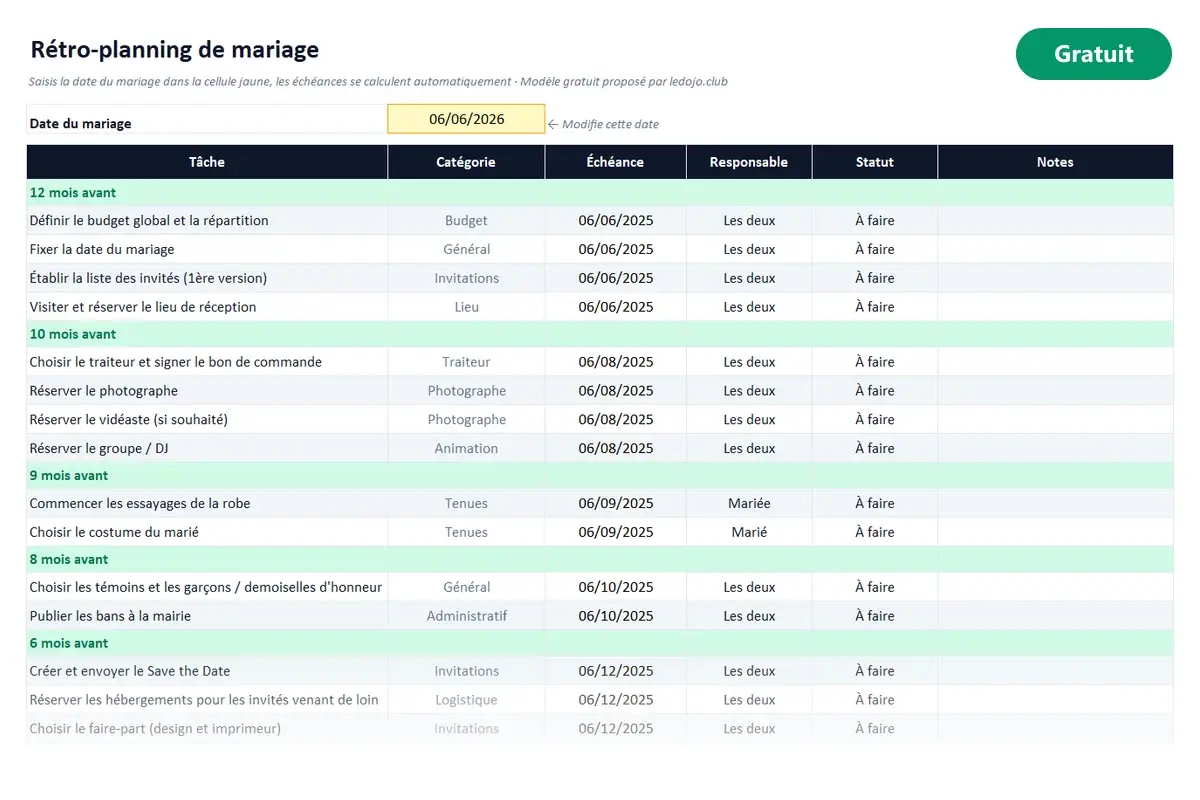Screen dimensions: 1200x800
Task: Click 'À faire' status in DJ row
Action: (875, 449)
